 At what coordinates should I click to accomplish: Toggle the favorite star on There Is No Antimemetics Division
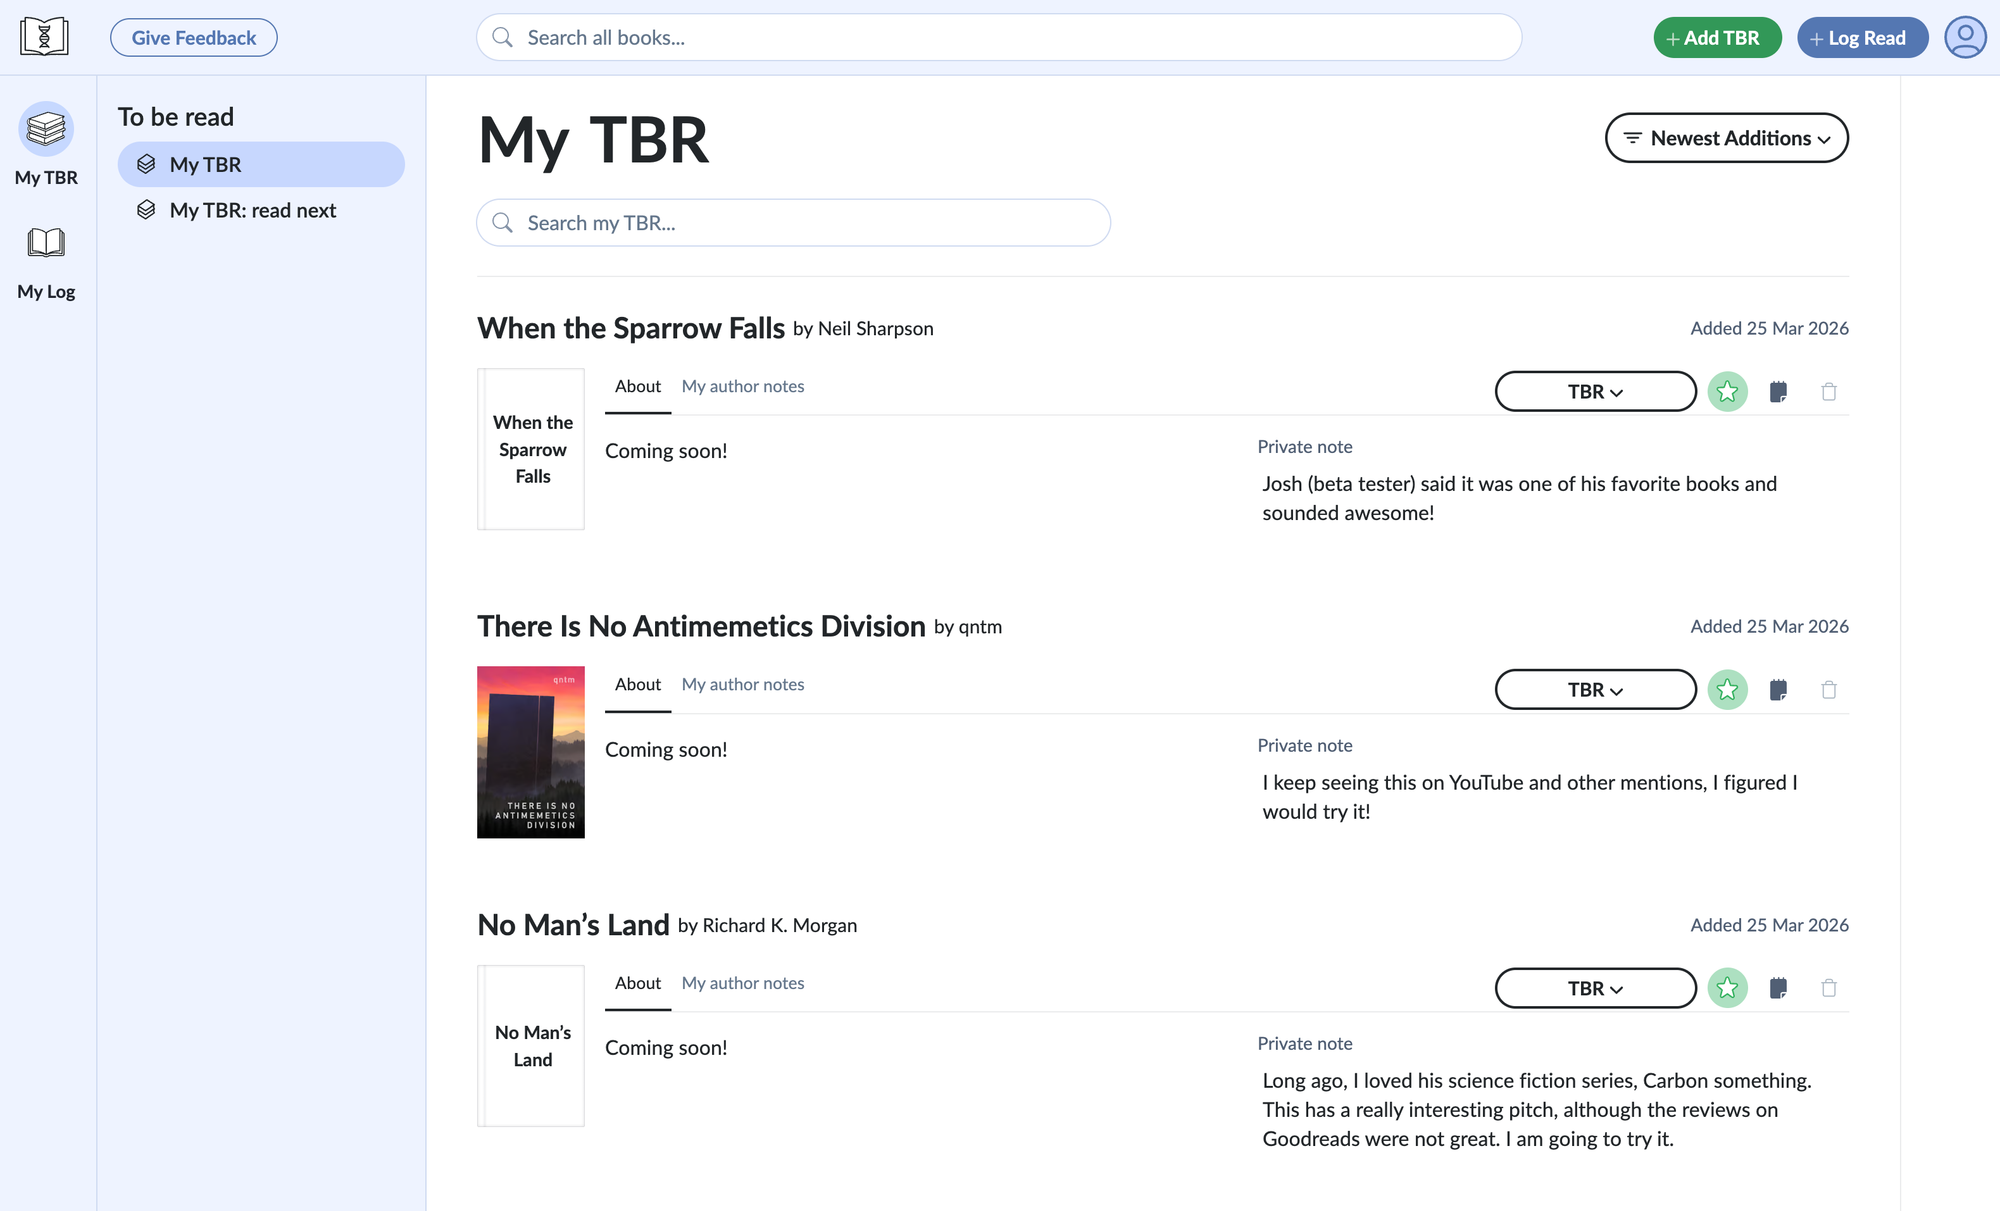(1727, 689)
